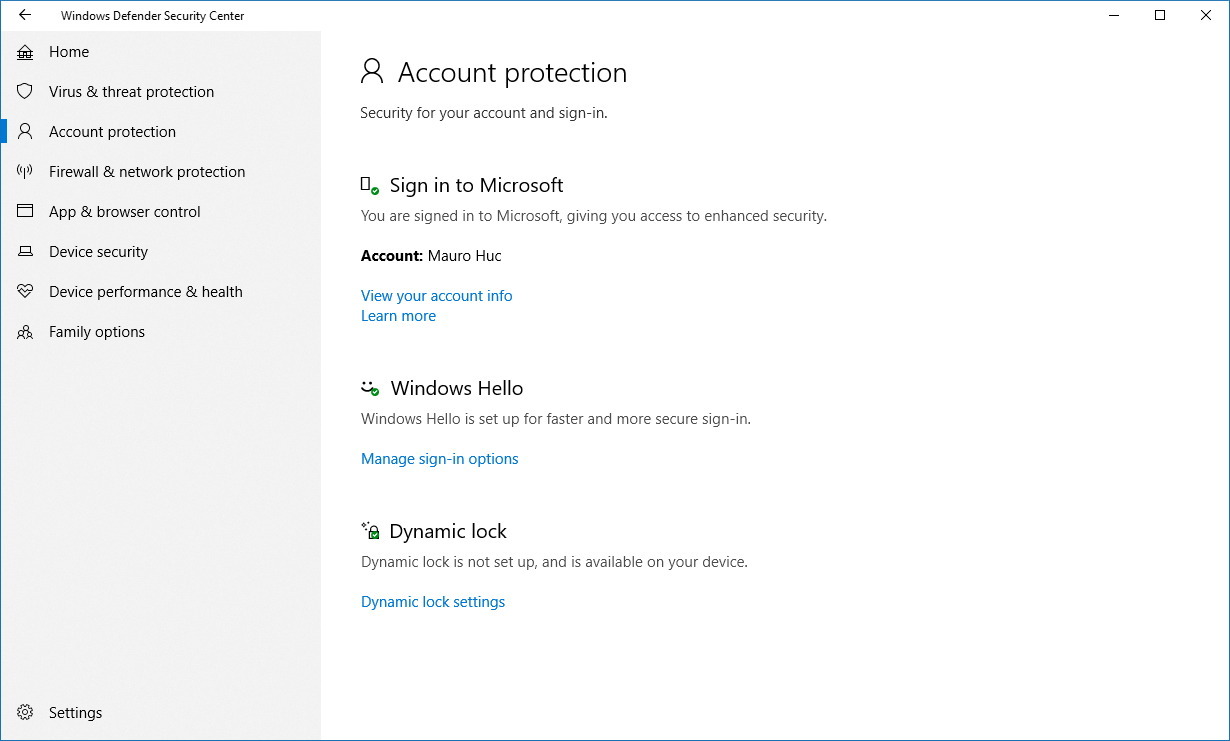Open Dynamic lock settings link

tap(433, 602)
